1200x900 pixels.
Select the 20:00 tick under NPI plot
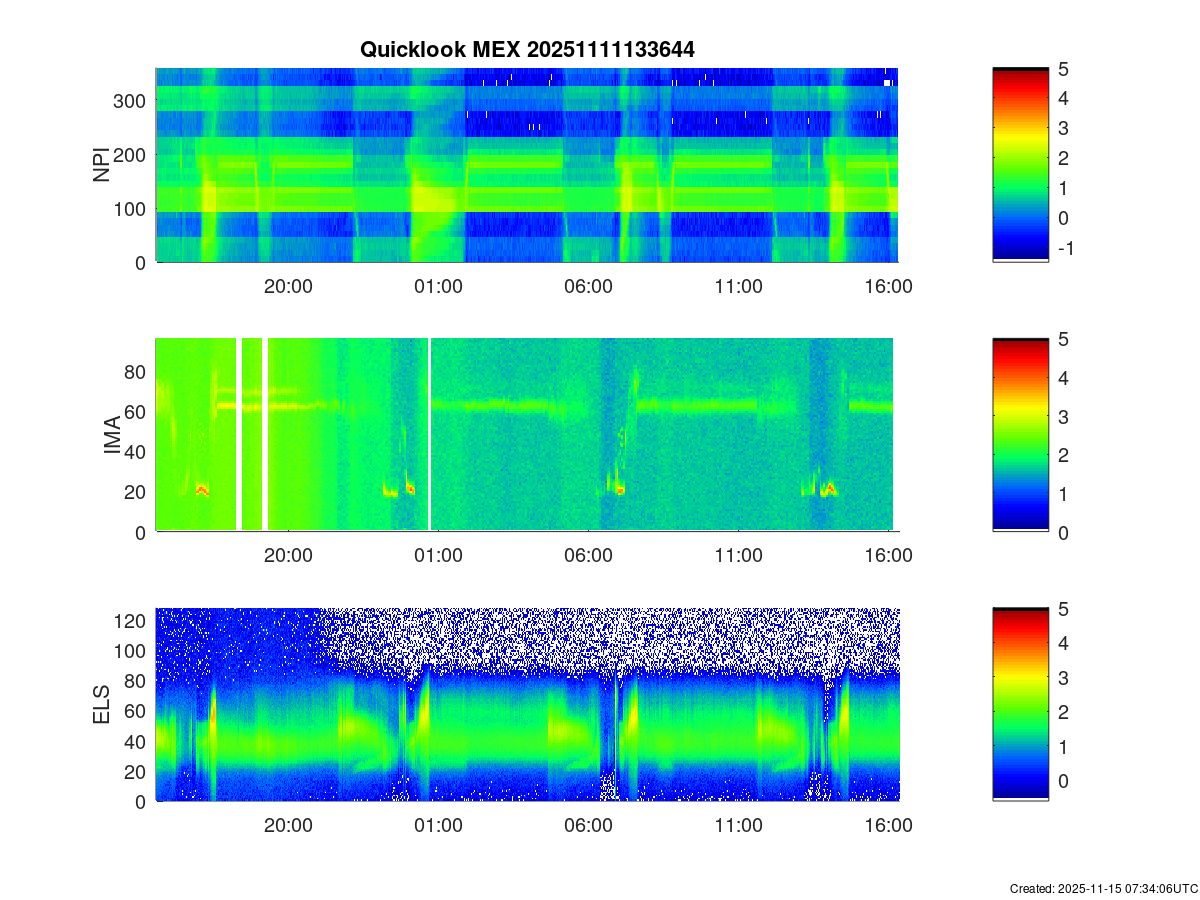(x=288, y=287)
